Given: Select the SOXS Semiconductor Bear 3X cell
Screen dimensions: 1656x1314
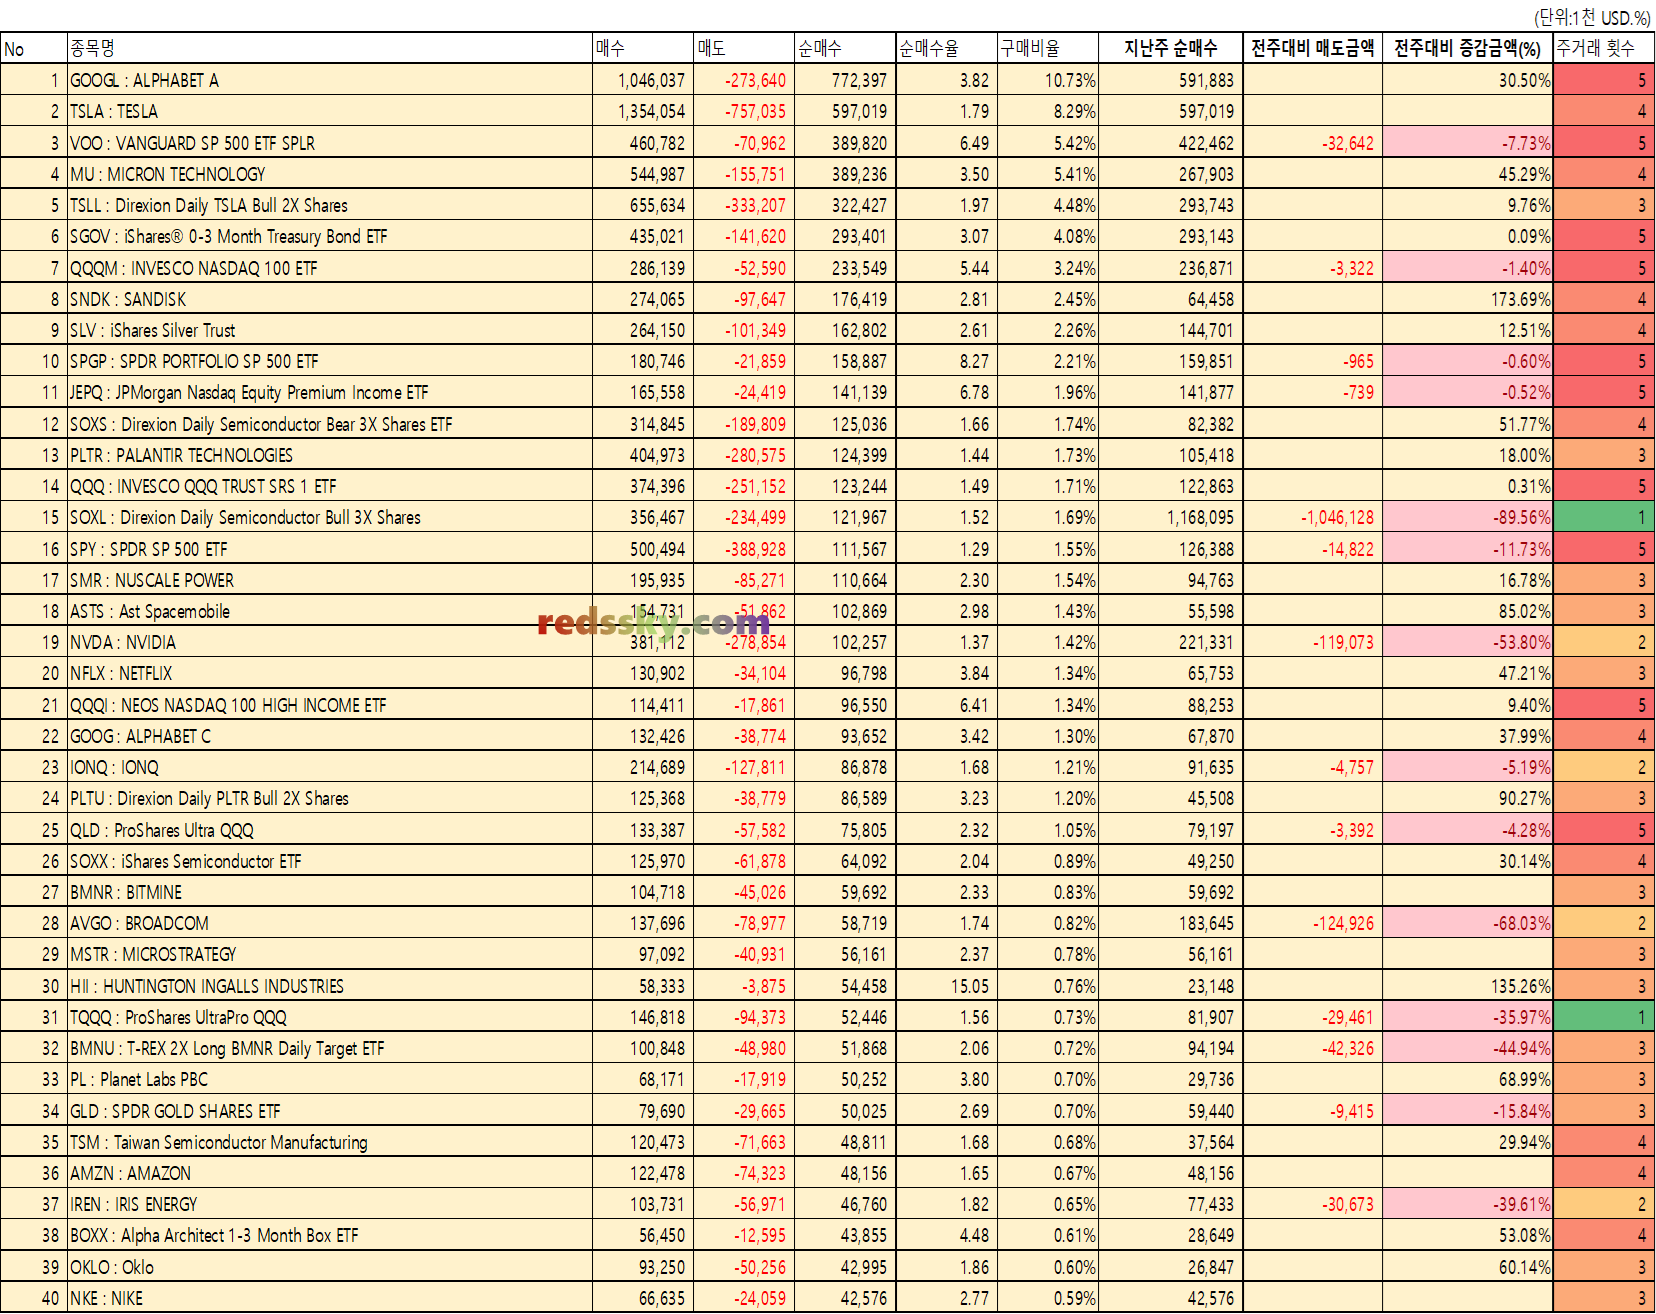Looking at the screenshot, I should 330,424.
